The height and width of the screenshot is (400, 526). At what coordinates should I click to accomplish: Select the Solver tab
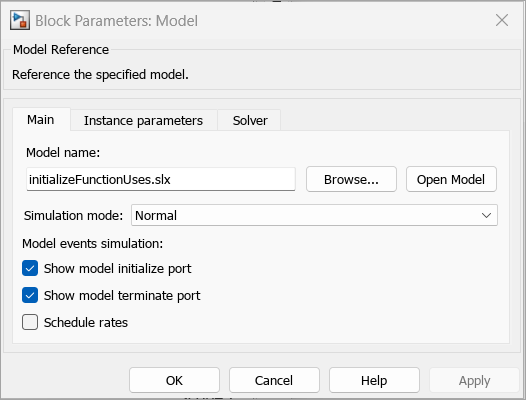tap(250, 120)
